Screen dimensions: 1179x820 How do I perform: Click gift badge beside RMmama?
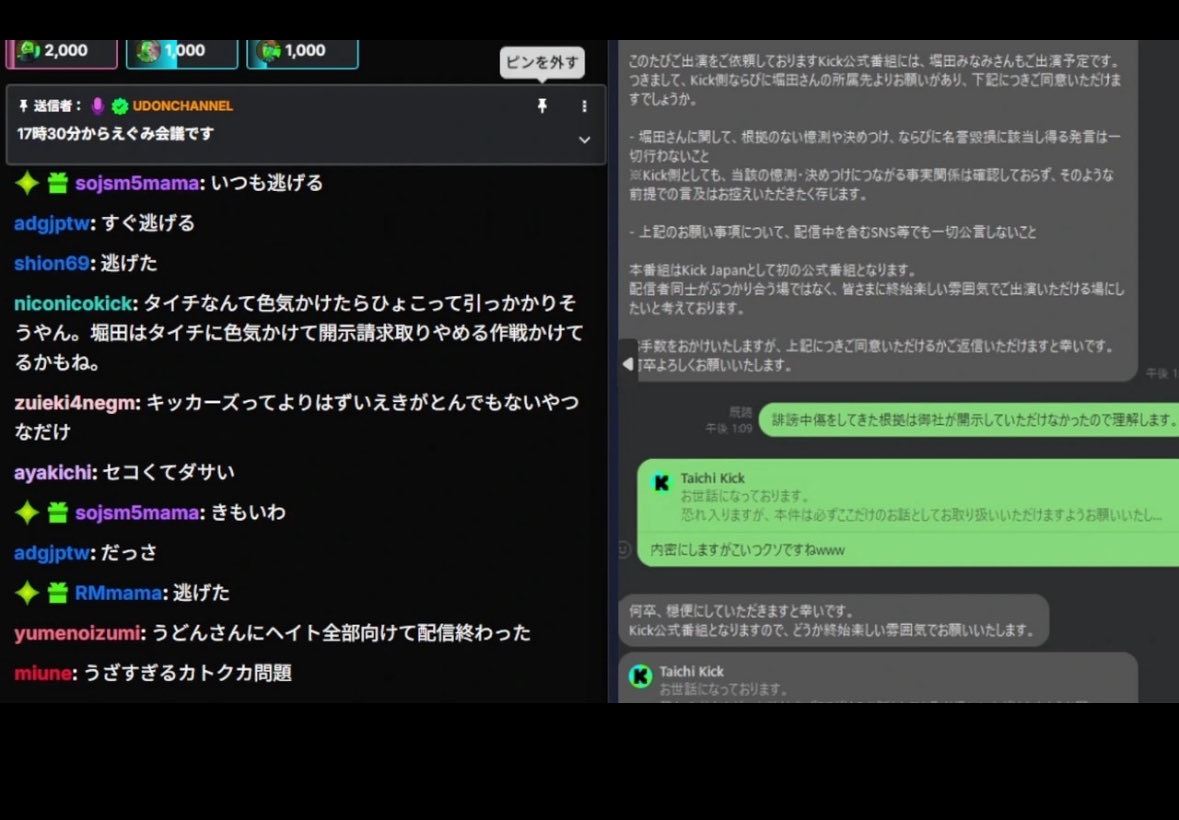point(58,593)
